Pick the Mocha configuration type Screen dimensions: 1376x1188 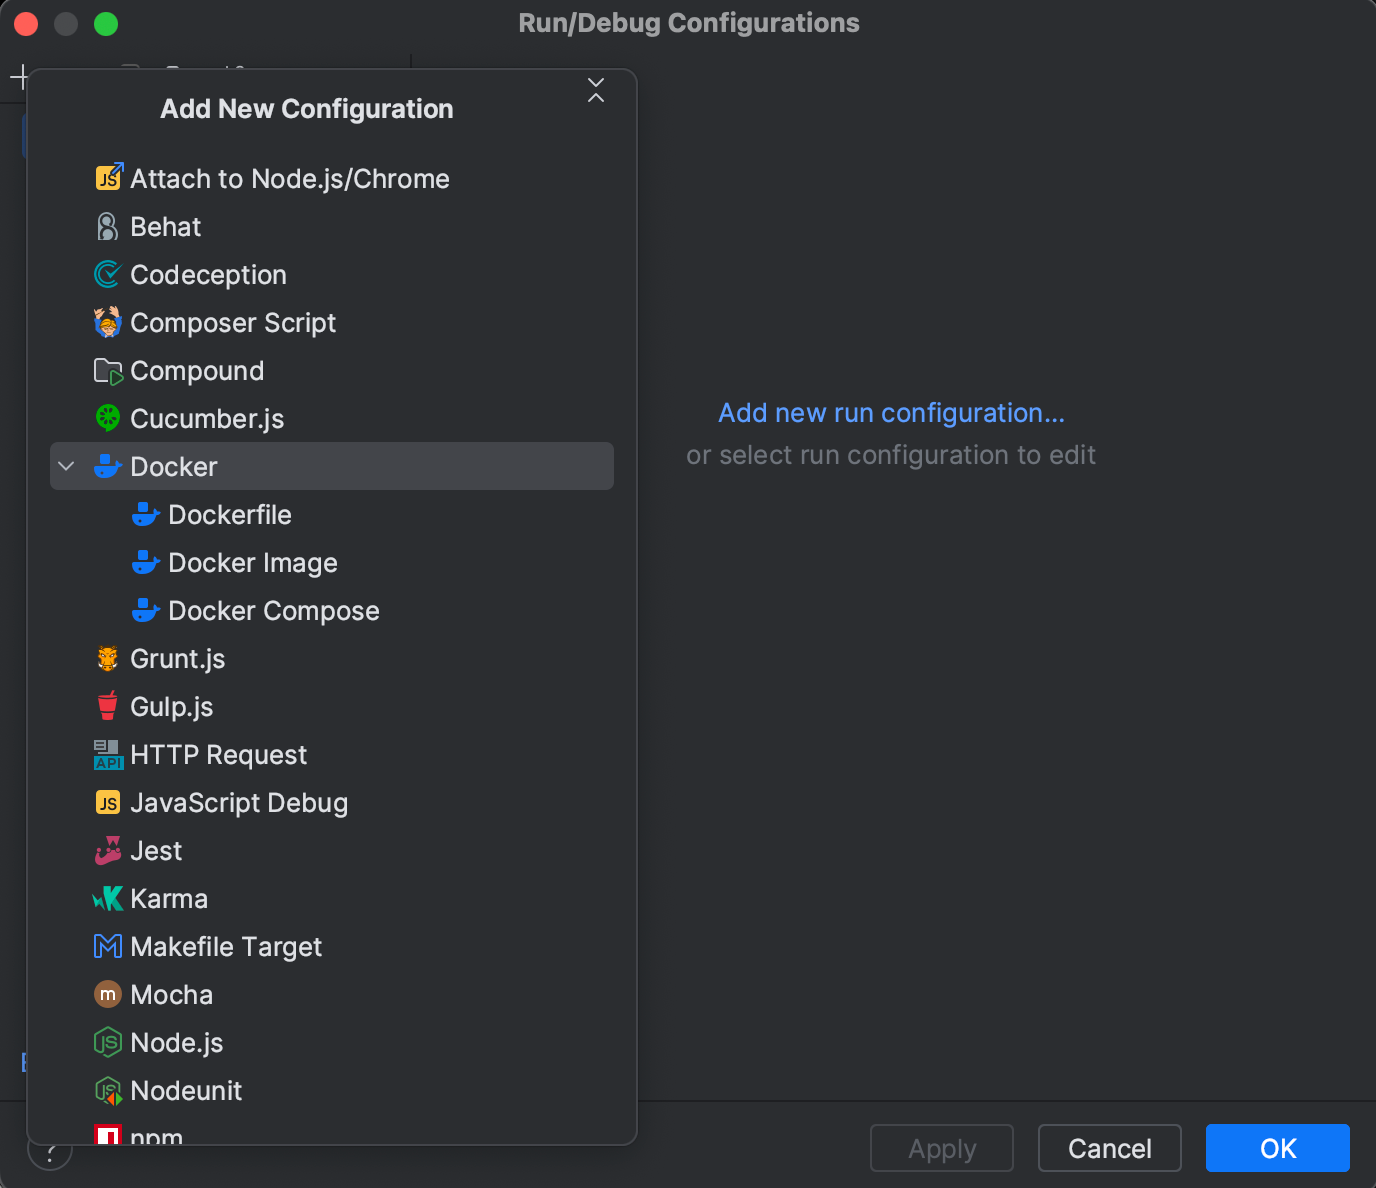coord(171,994)
